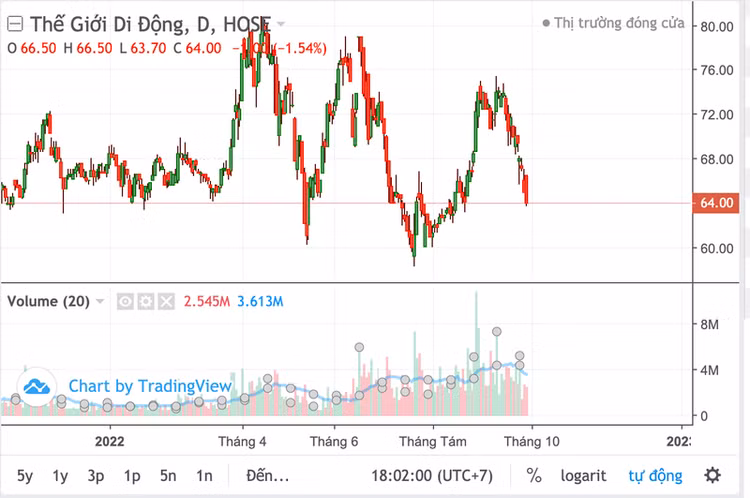Switch to 1n time range
Viewport: 750px width, 498px height.
(204, 476)
